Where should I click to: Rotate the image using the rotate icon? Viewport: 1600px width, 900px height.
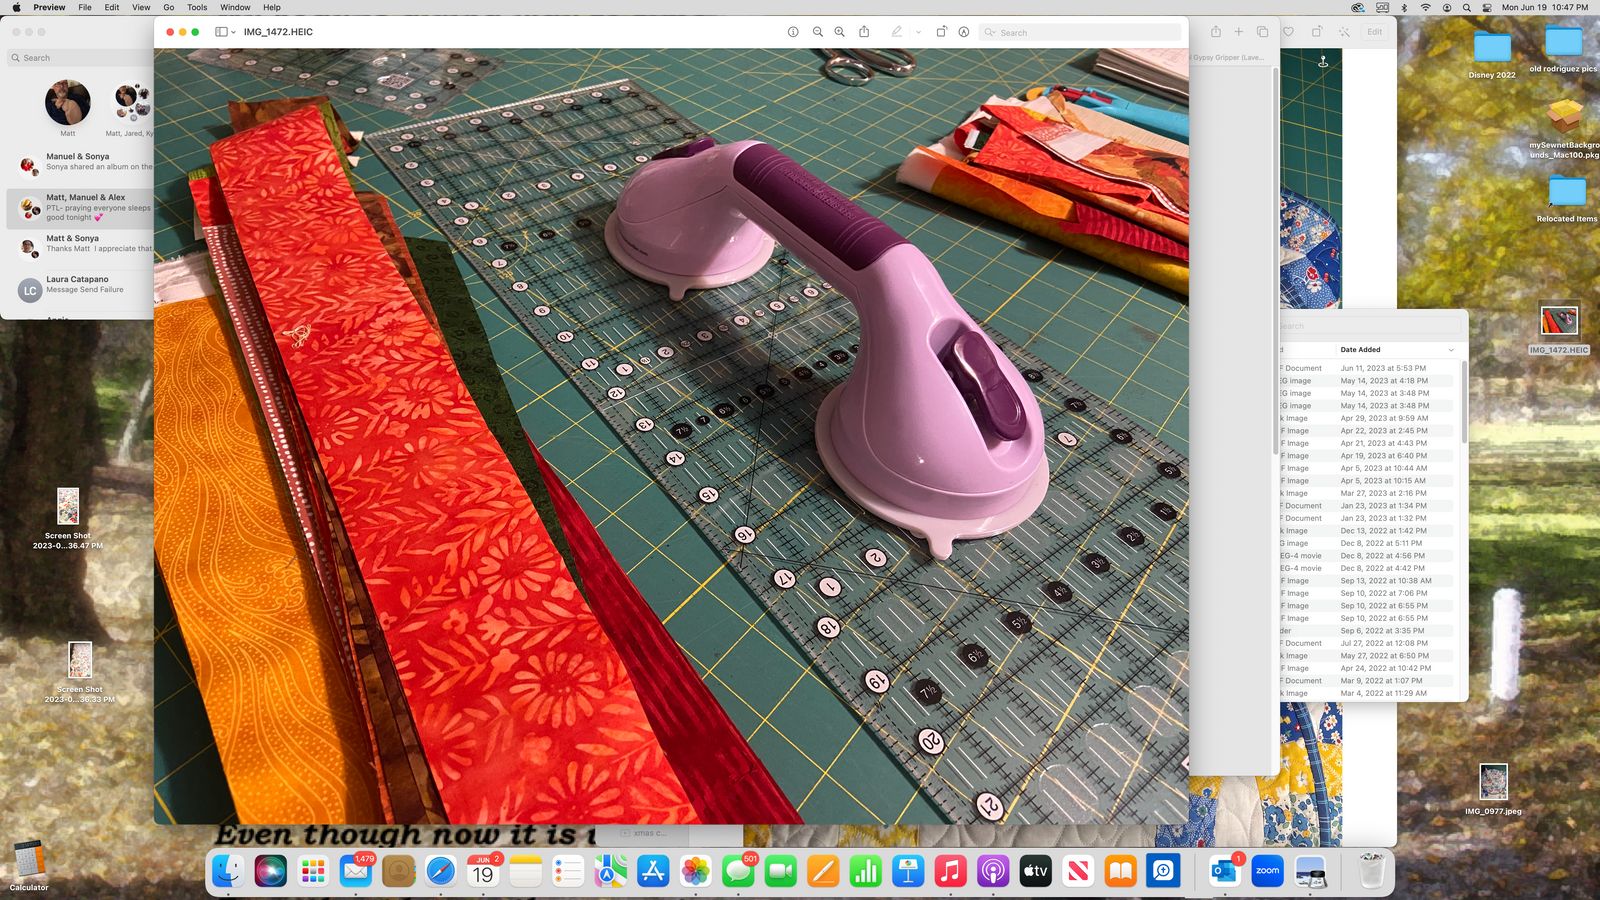(x=941, y=32)
